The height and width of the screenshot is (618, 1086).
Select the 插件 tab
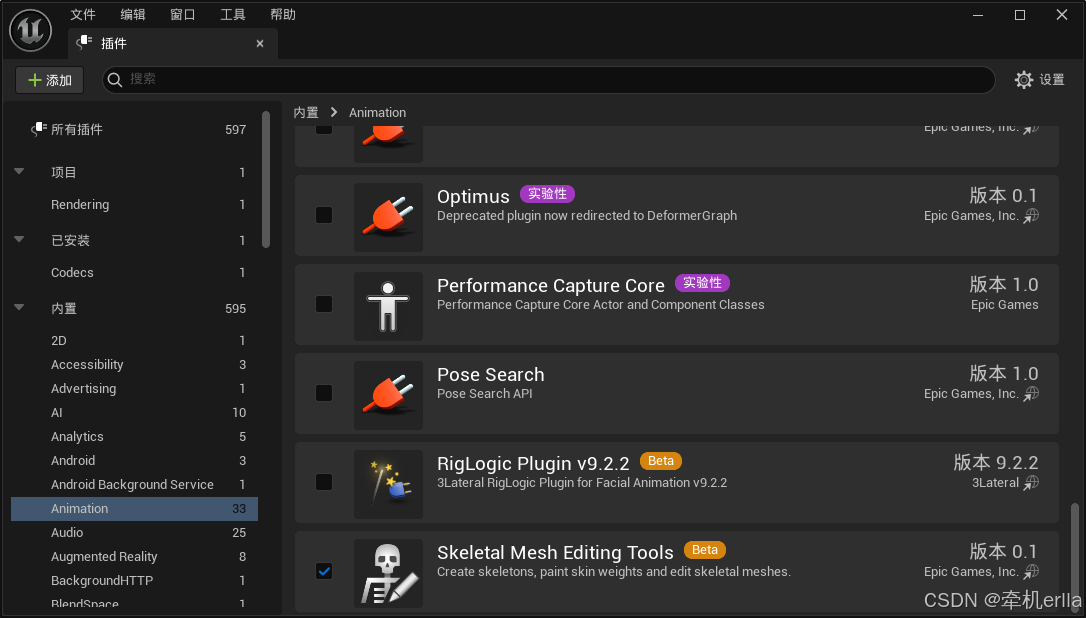[x=173, y=43]
